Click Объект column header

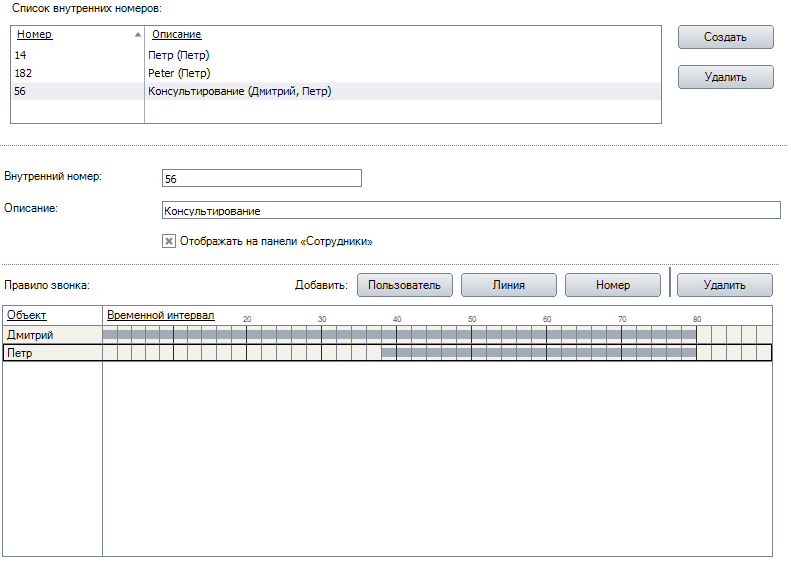pos(27,315)
